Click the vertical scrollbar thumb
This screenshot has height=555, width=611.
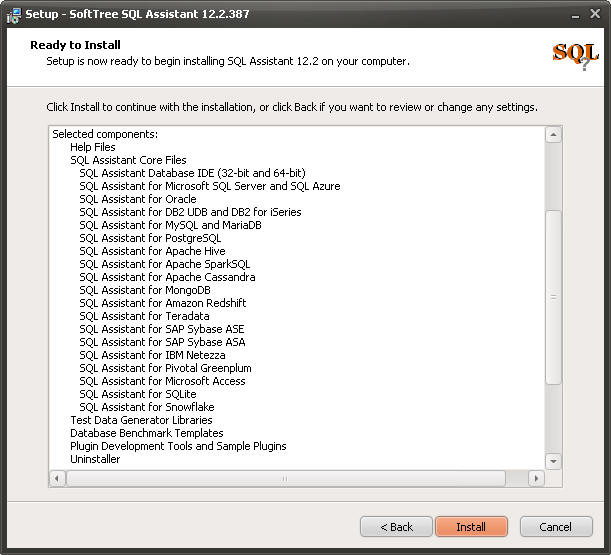click(x=553, y=297)
